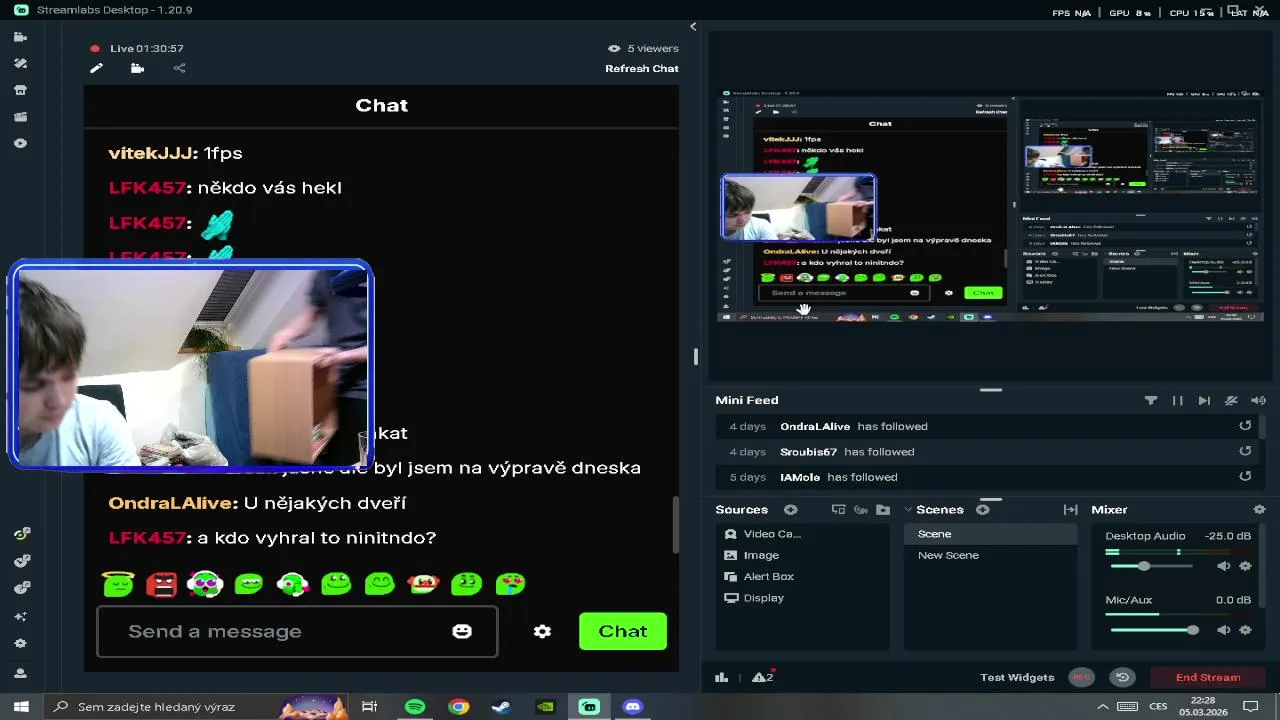
Task: Focus the Send a message field
Action: 297,631
